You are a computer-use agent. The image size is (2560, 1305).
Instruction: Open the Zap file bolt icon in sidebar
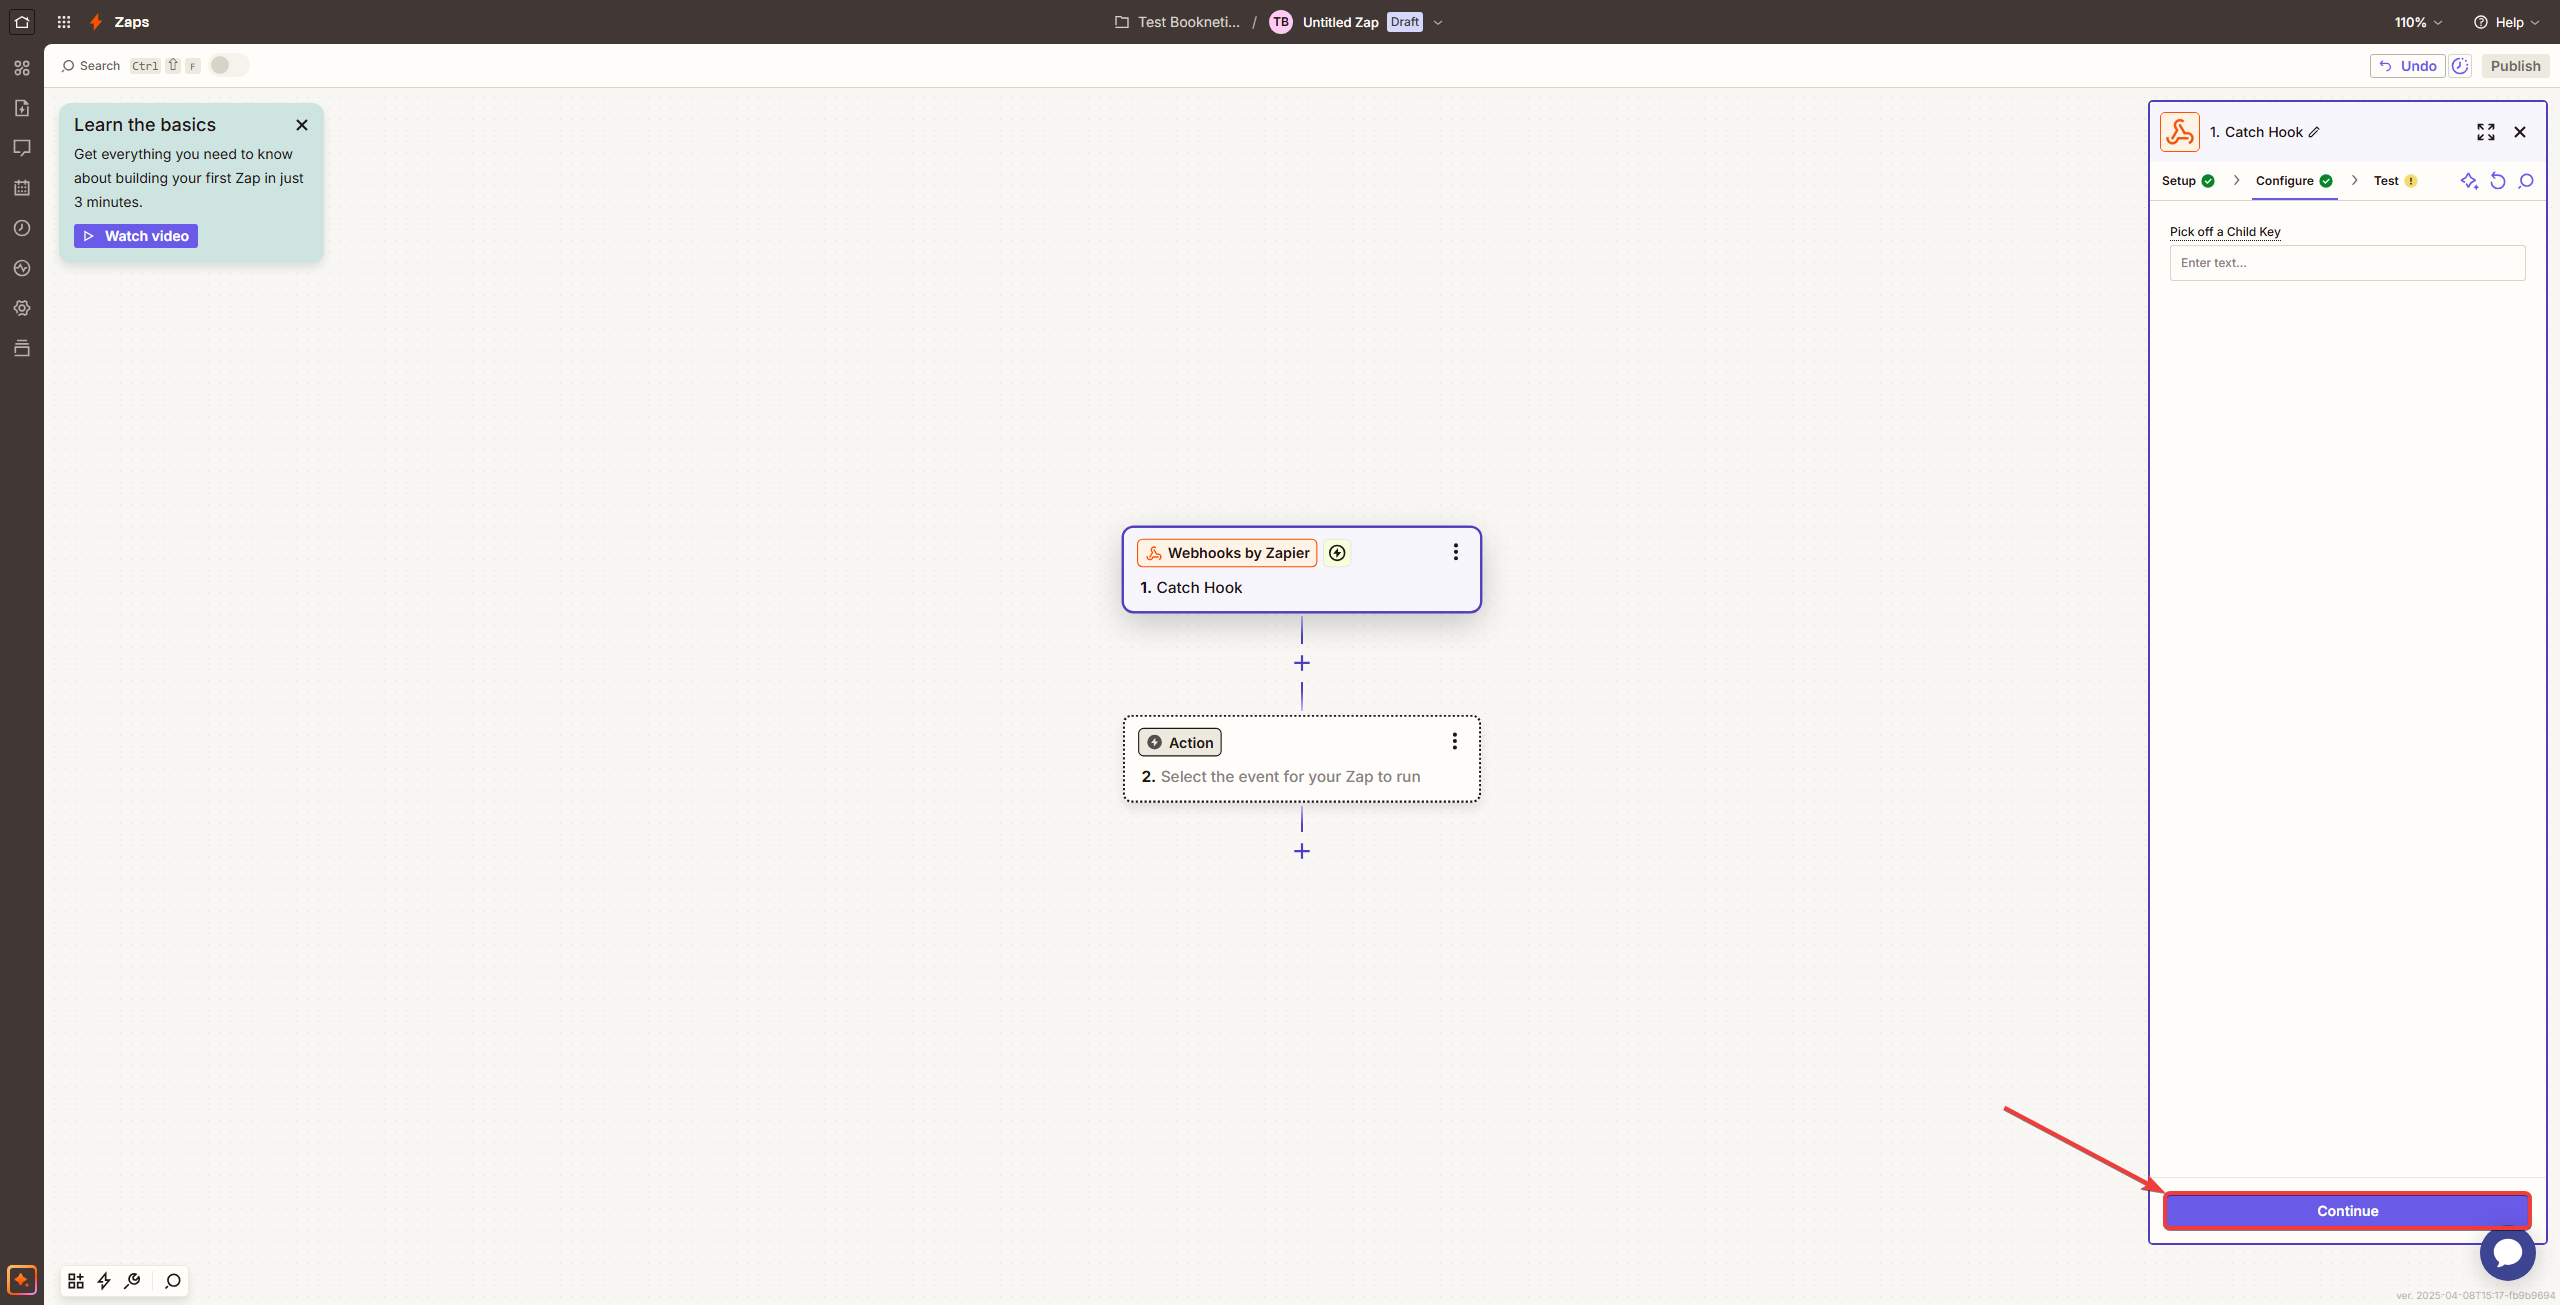22,108
